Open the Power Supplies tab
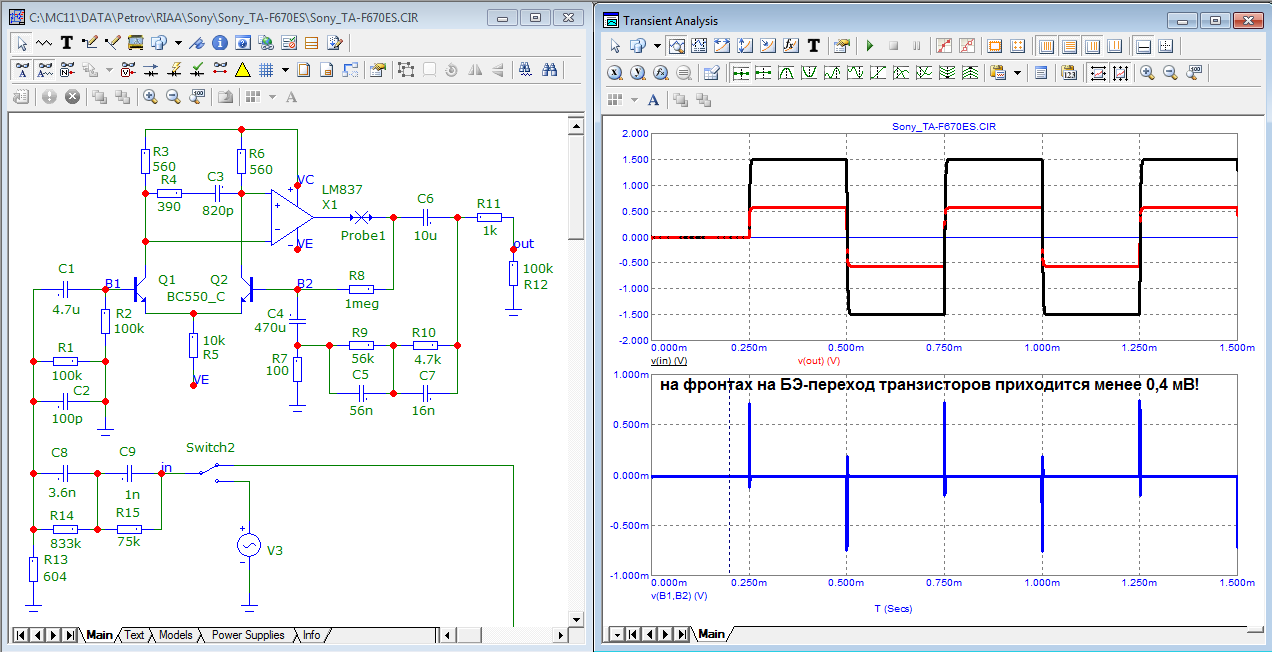 [248, 635]
